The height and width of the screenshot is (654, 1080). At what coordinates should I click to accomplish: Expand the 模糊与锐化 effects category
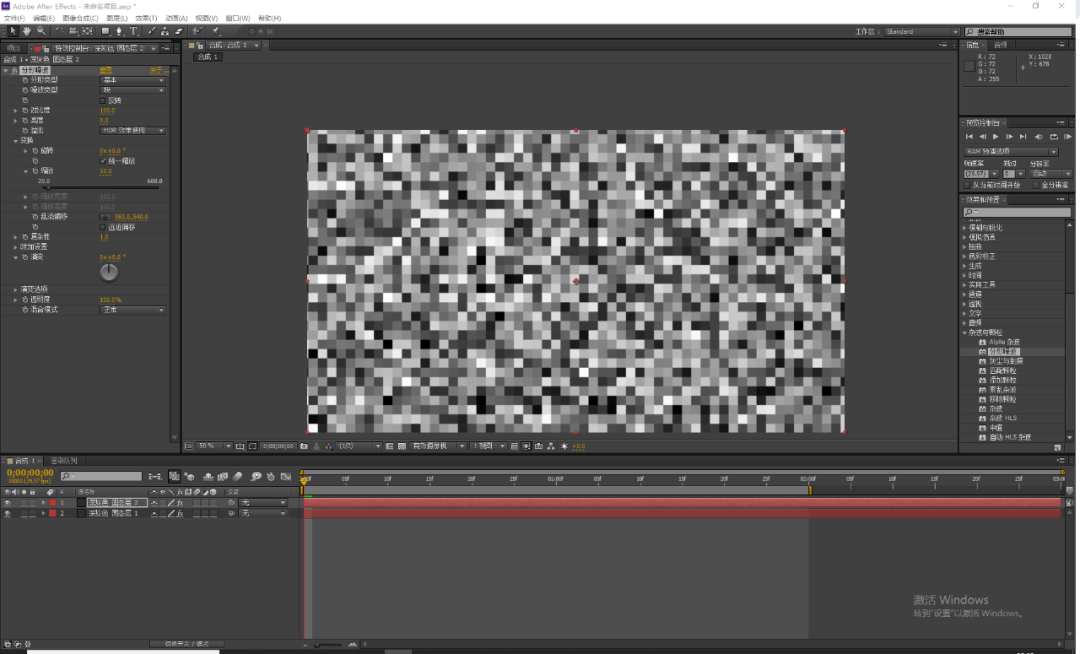click(965, 228)
